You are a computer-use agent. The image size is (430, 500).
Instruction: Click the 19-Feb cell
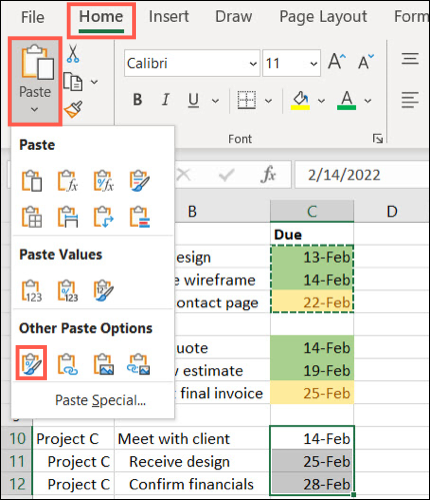click(x=312, y=371)
